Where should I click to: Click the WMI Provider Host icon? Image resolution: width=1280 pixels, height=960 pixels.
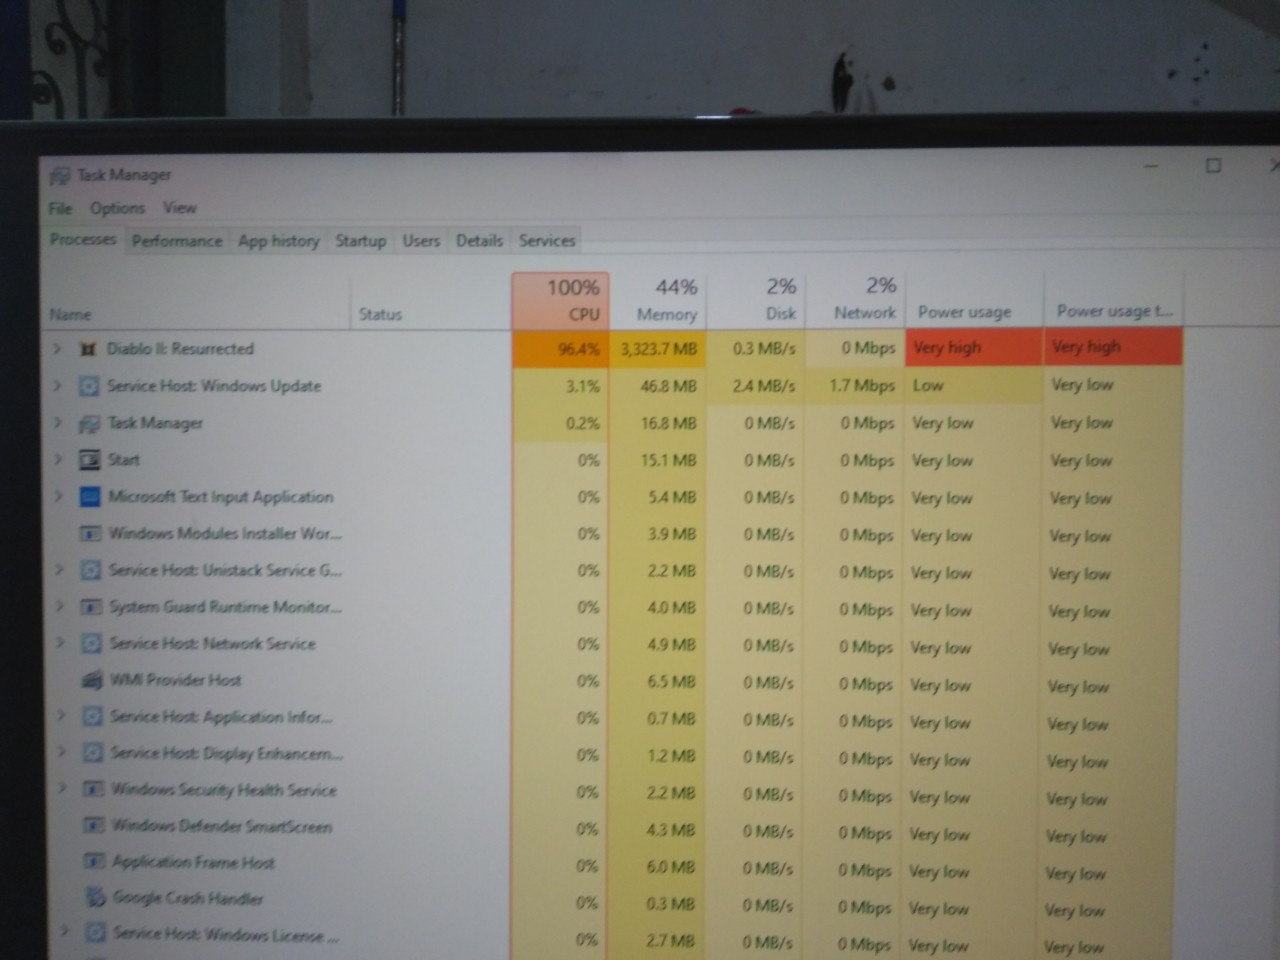coord(92,681)
